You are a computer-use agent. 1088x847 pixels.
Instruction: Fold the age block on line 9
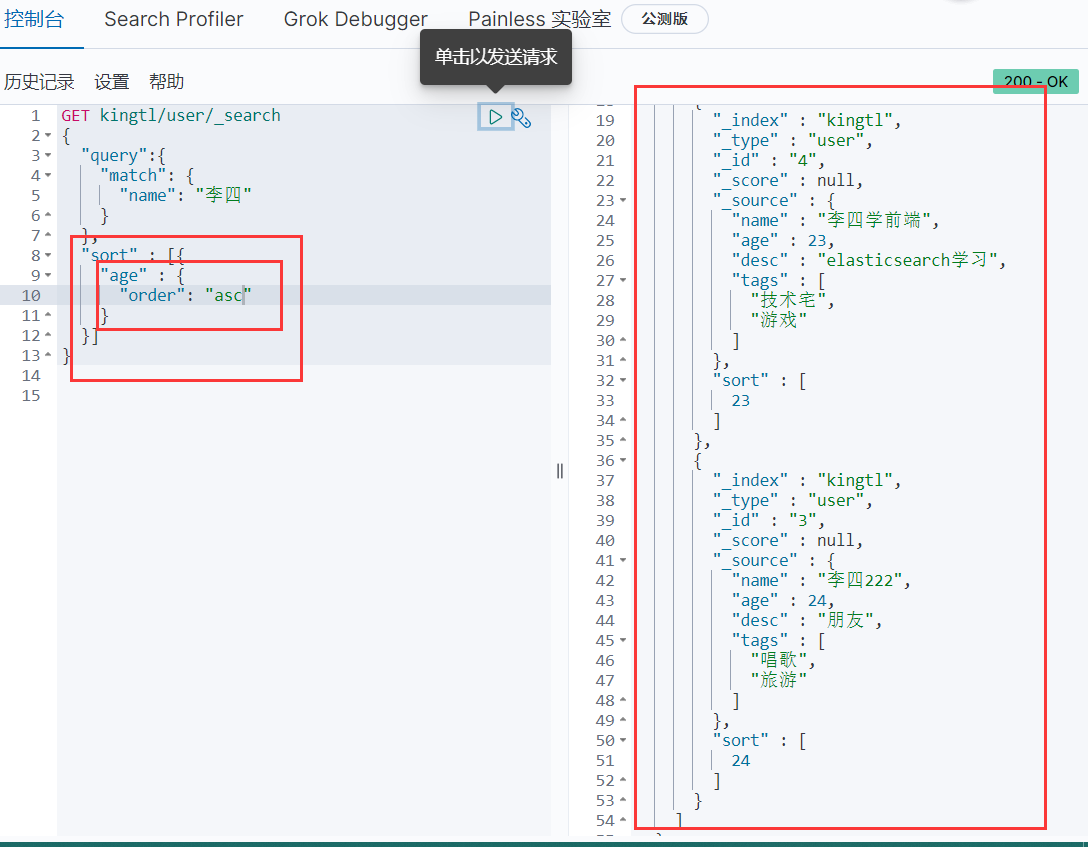tap(48, 276)
